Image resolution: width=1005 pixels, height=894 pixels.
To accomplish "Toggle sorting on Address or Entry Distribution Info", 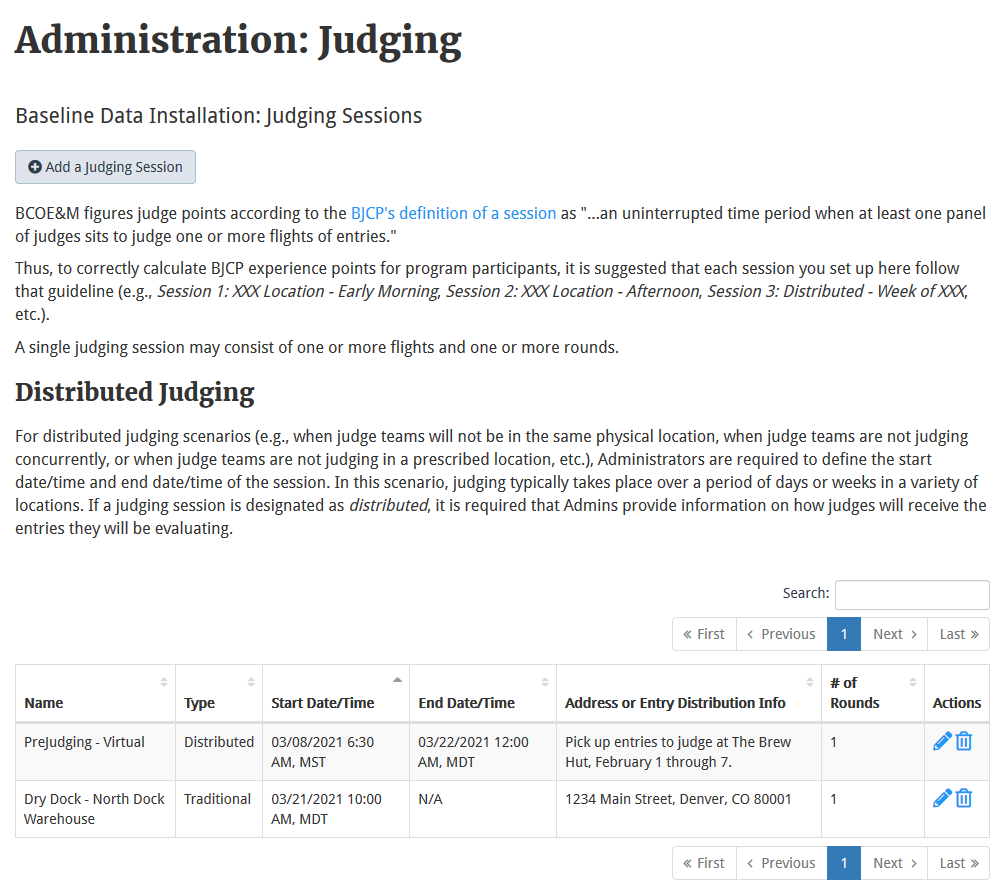I will 811,680.
